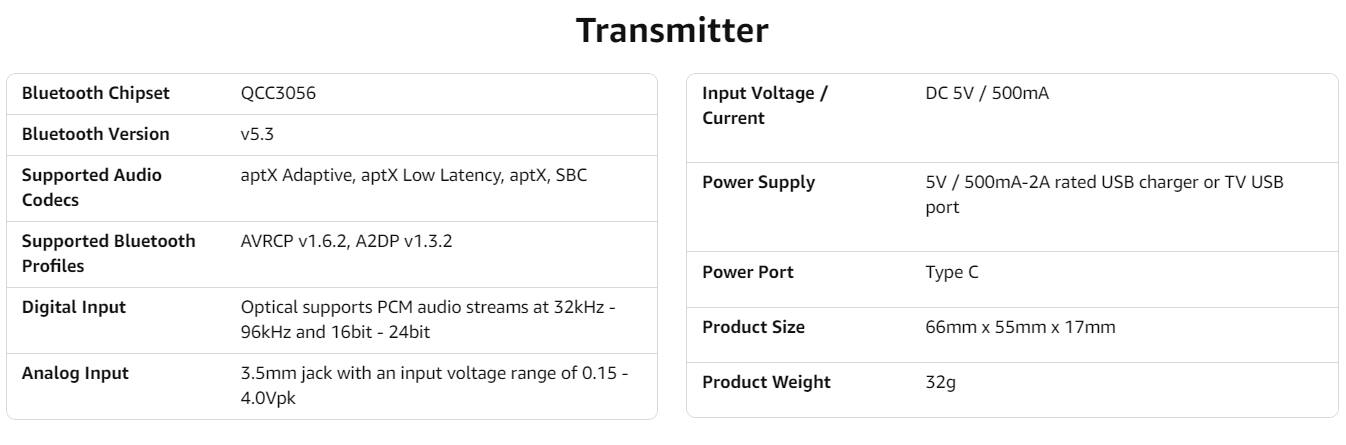Select the USB charger or TV USB port text
Screen dimensions: 1346x445
(1104, 194)
